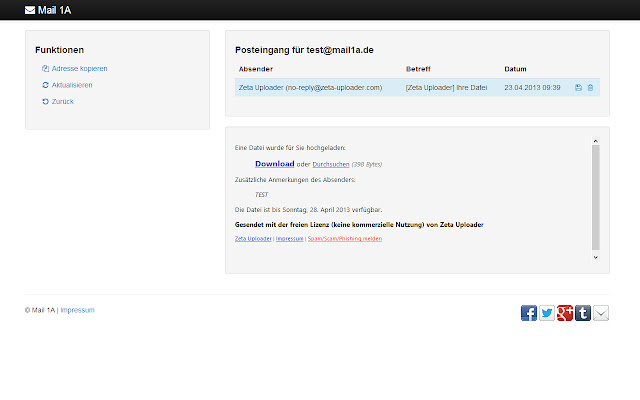
Task: Click the back arrow icon beside Zurück
Action: pyautogui.click(x=45, y=101)
